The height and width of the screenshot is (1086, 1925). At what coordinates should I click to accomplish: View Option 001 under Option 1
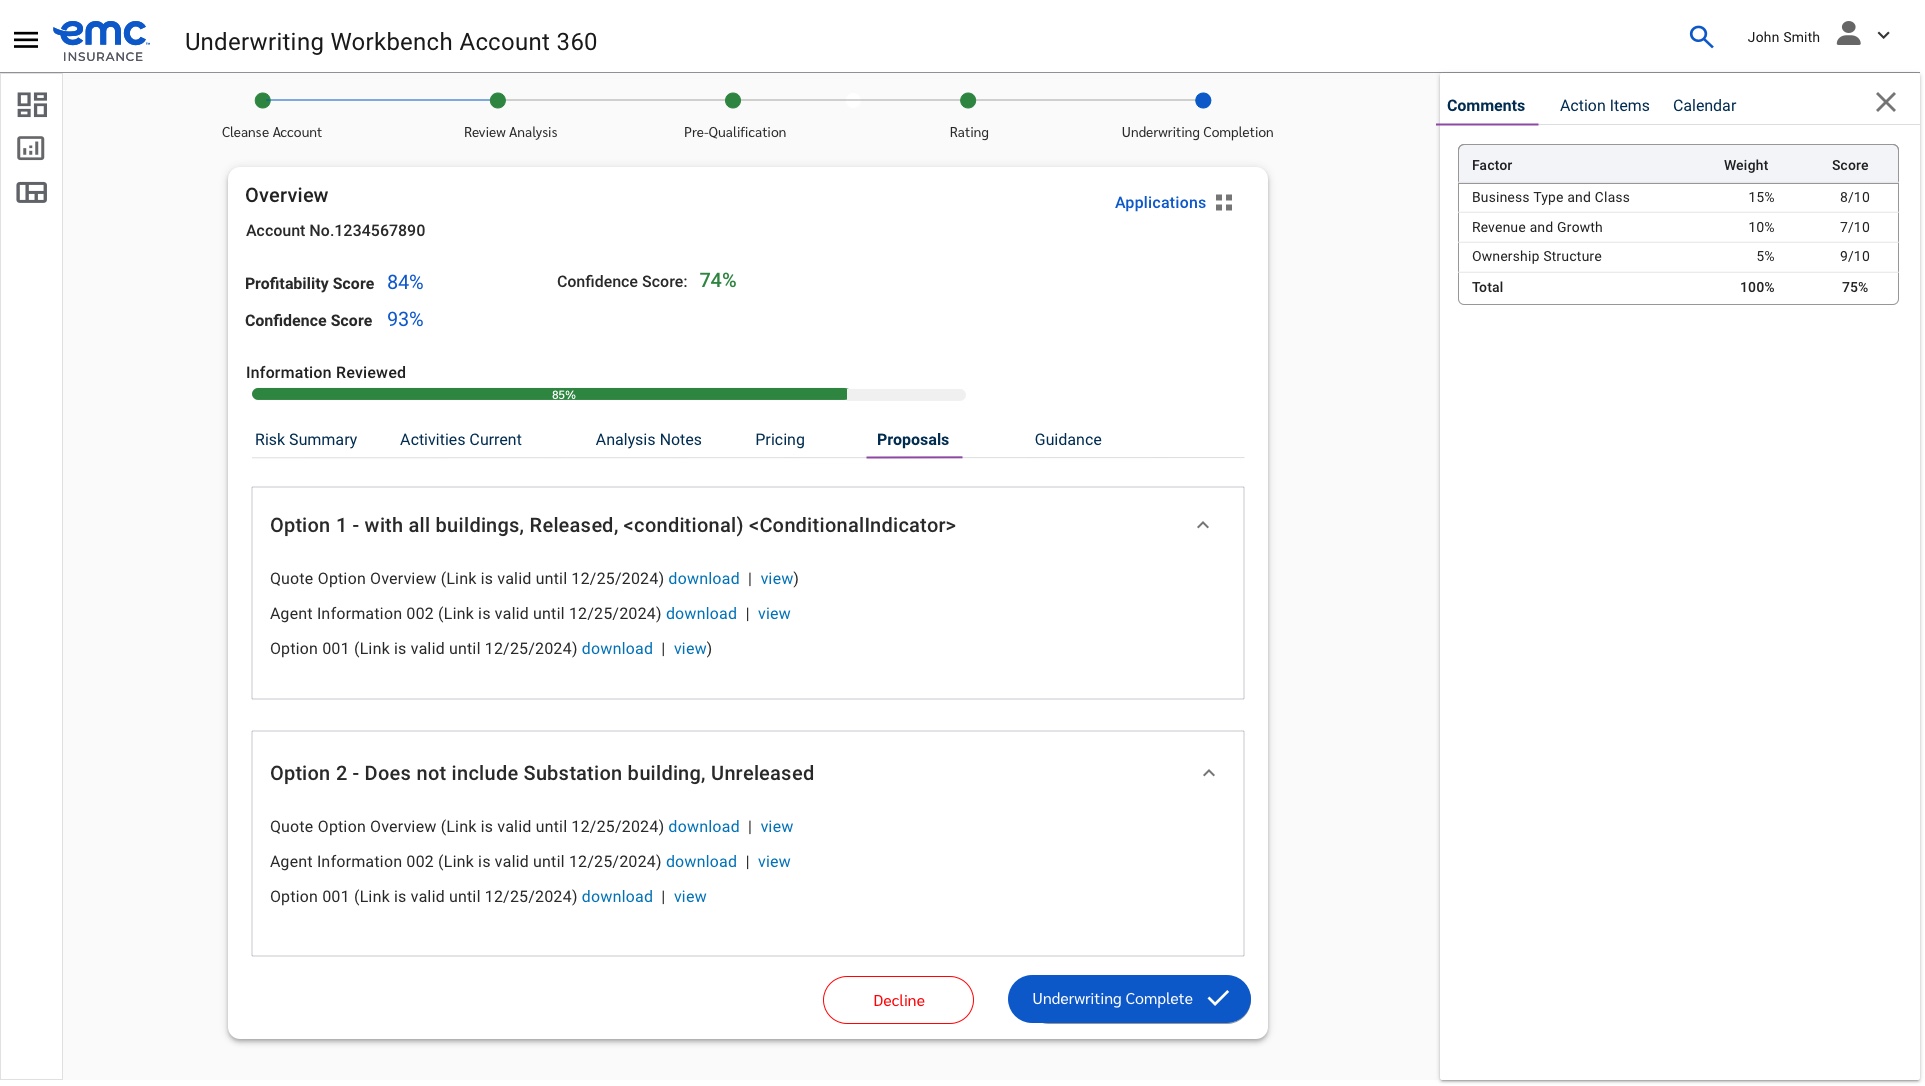(x=690, y=649)
